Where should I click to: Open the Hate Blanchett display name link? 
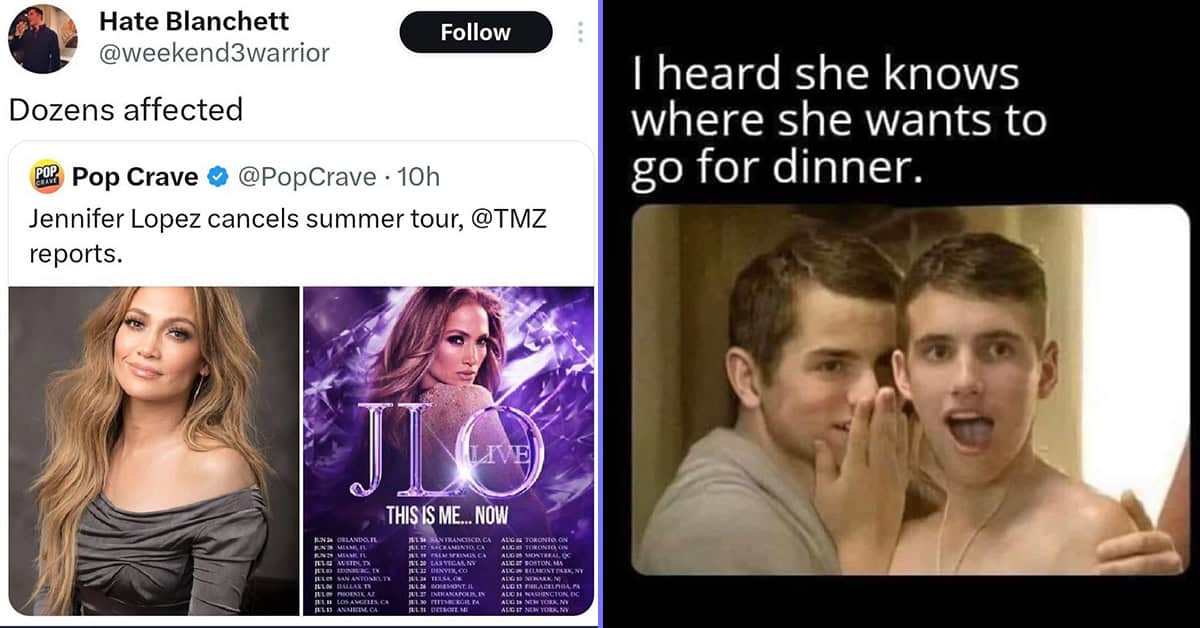tap(193, 21)
